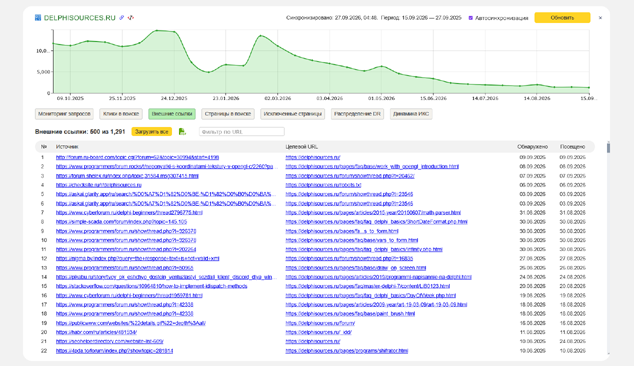The width and height of the screenshot is (634, 366).
Task: Click the Внешние ссылки: 500 из 1,291 counter text
Action: coord(80,131)
